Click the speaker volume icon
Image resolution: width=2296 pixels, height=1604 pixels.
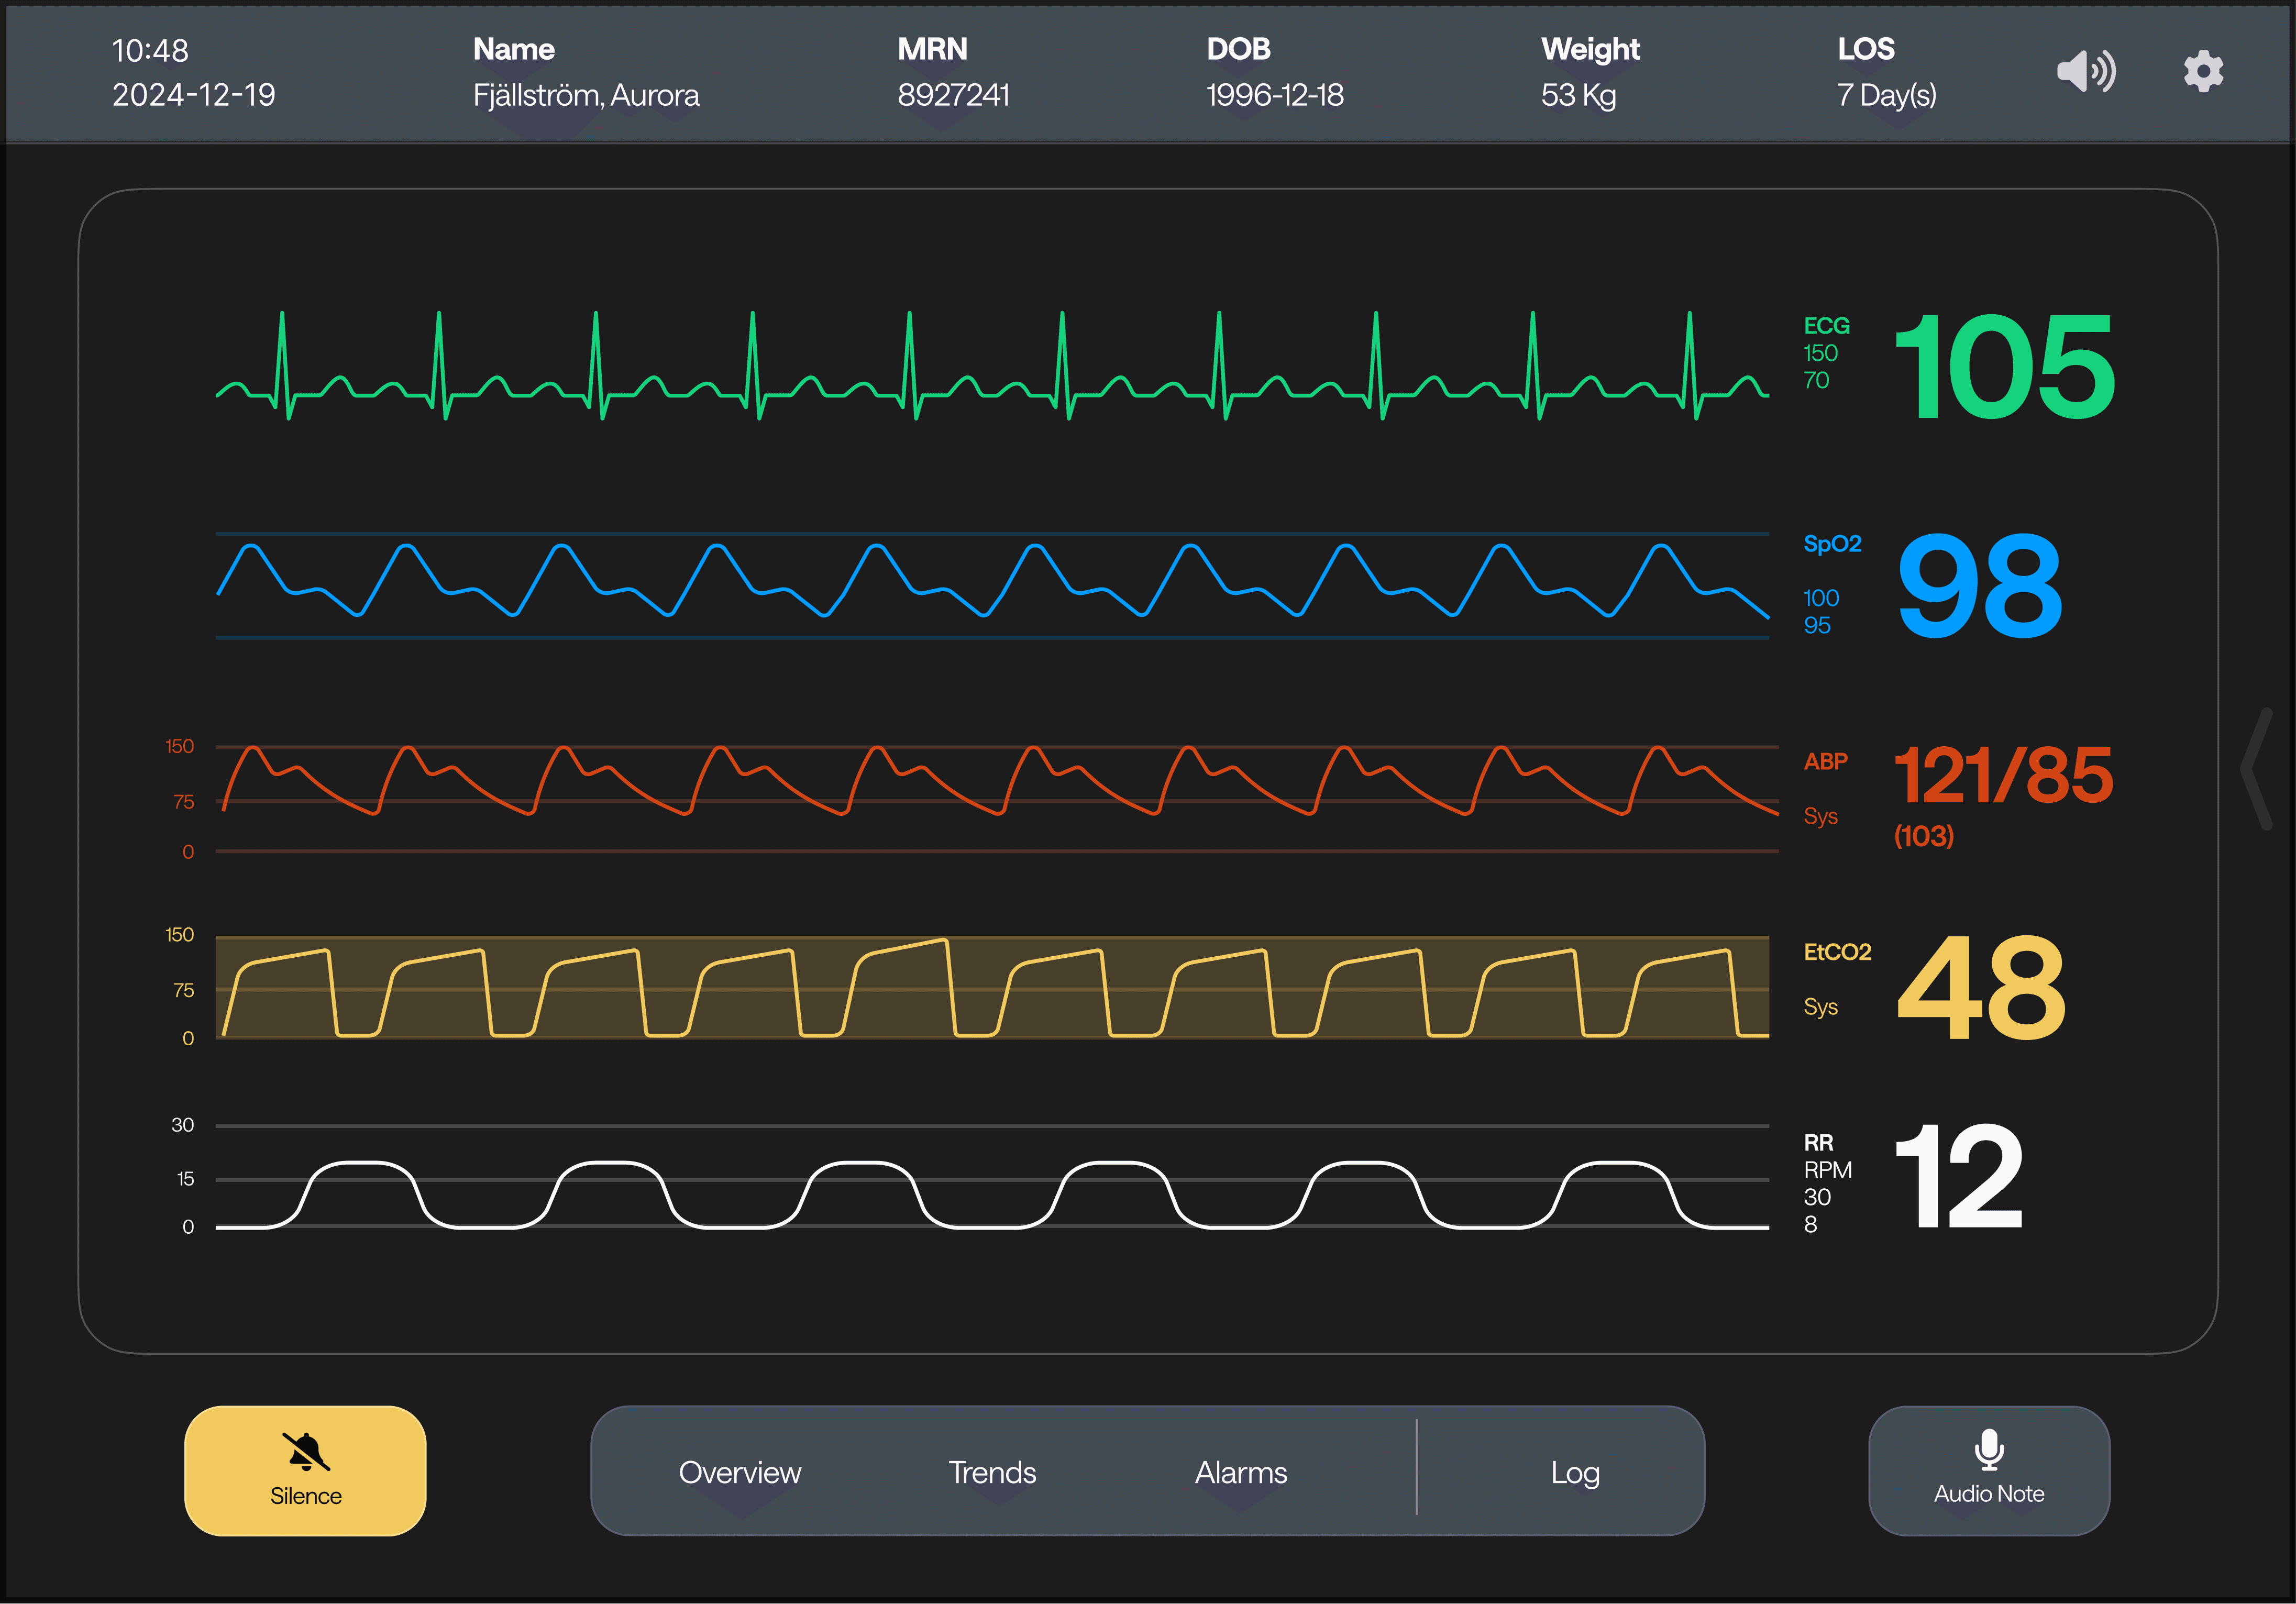pyautogui.click(x=2085, y=71)
